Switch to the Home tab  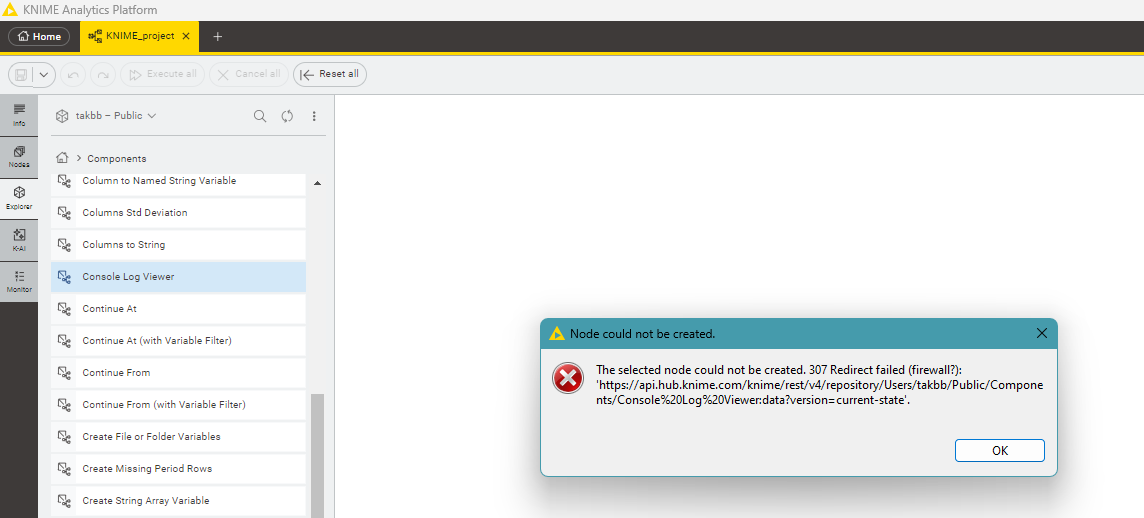[x=39, y=36]
